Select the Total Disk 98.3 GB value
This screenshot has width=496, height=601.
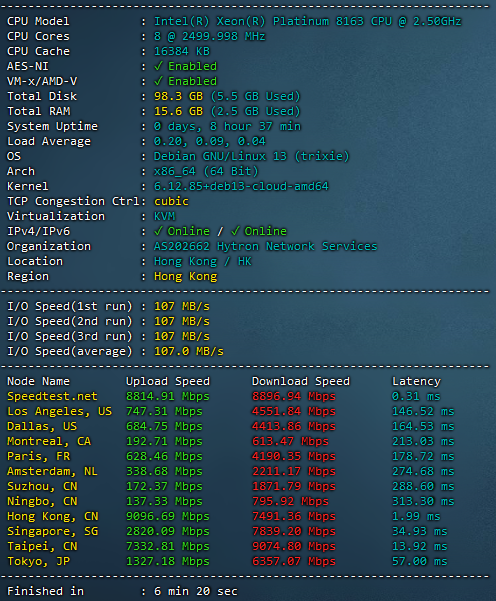click(178, 96)
